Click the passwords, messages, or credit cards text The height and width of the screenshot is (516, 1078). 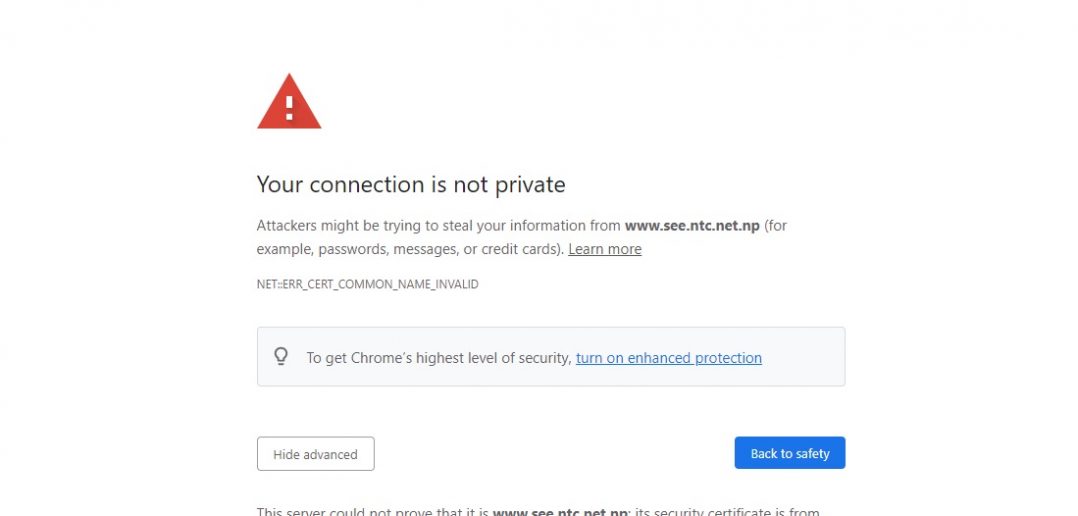440,249
